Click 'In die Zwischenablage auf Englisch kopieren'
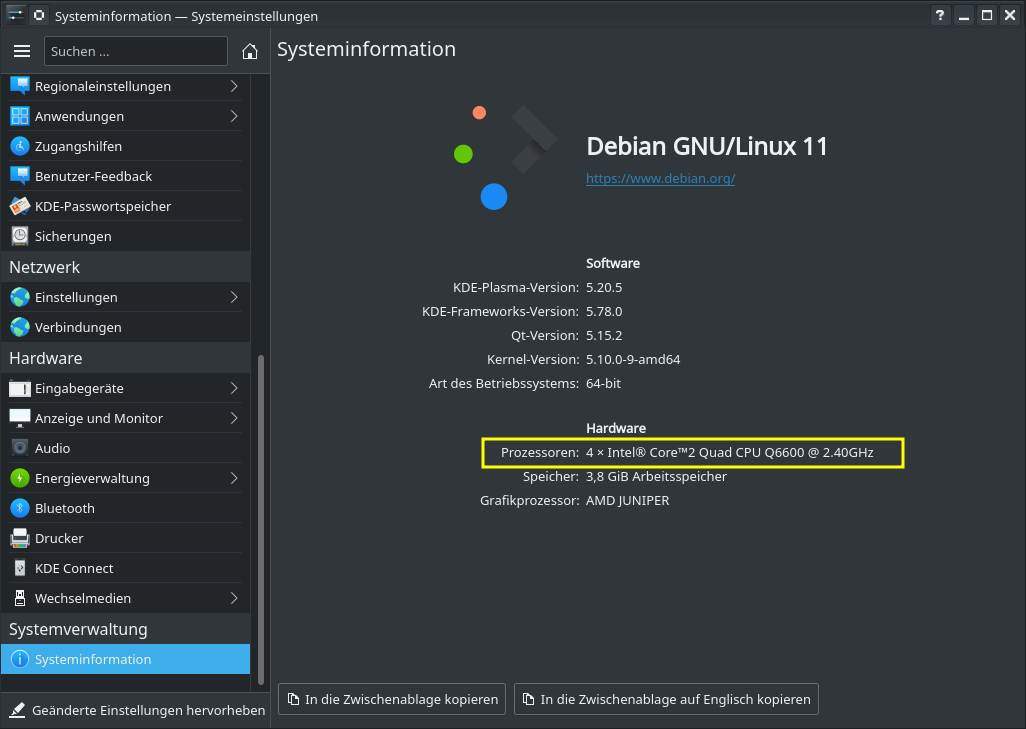 (666, 699)
